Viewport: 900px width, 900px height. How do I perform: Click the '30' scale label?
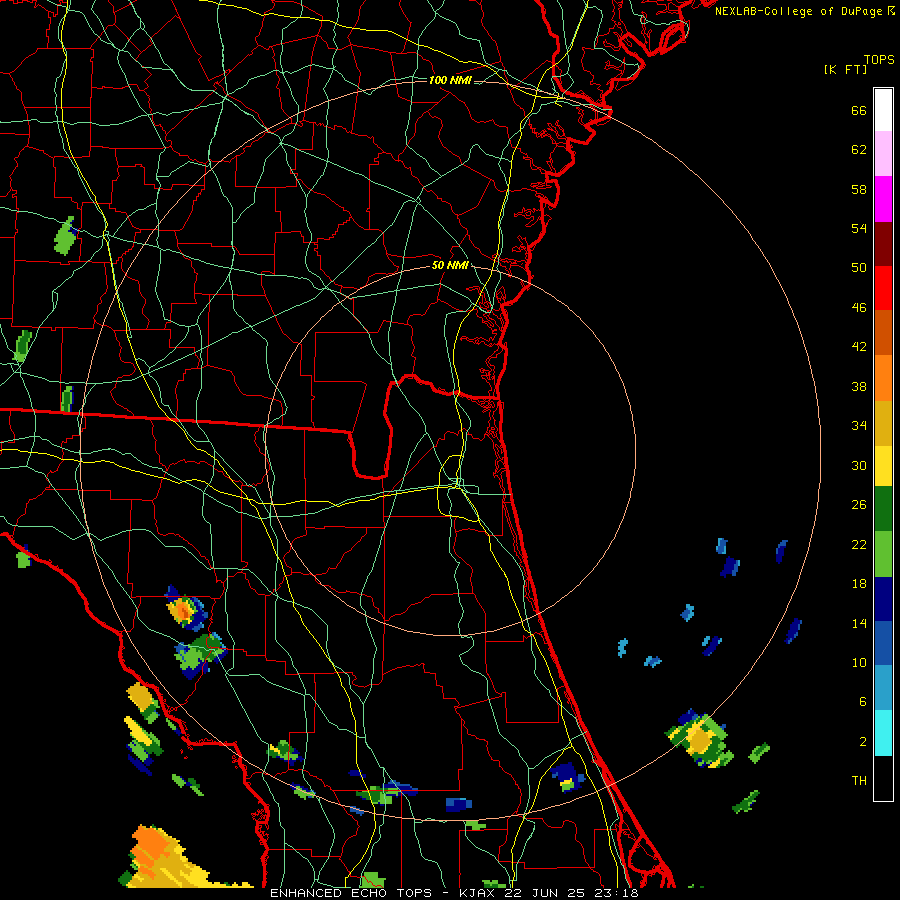click(859, 465)
